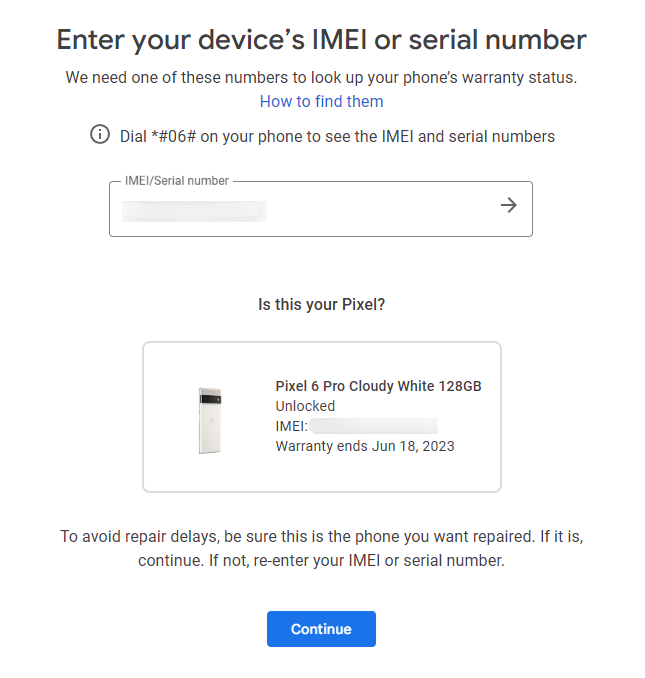Click the "Unlocked" carrier status text
645x678 pixels.
tap(305, 406)
